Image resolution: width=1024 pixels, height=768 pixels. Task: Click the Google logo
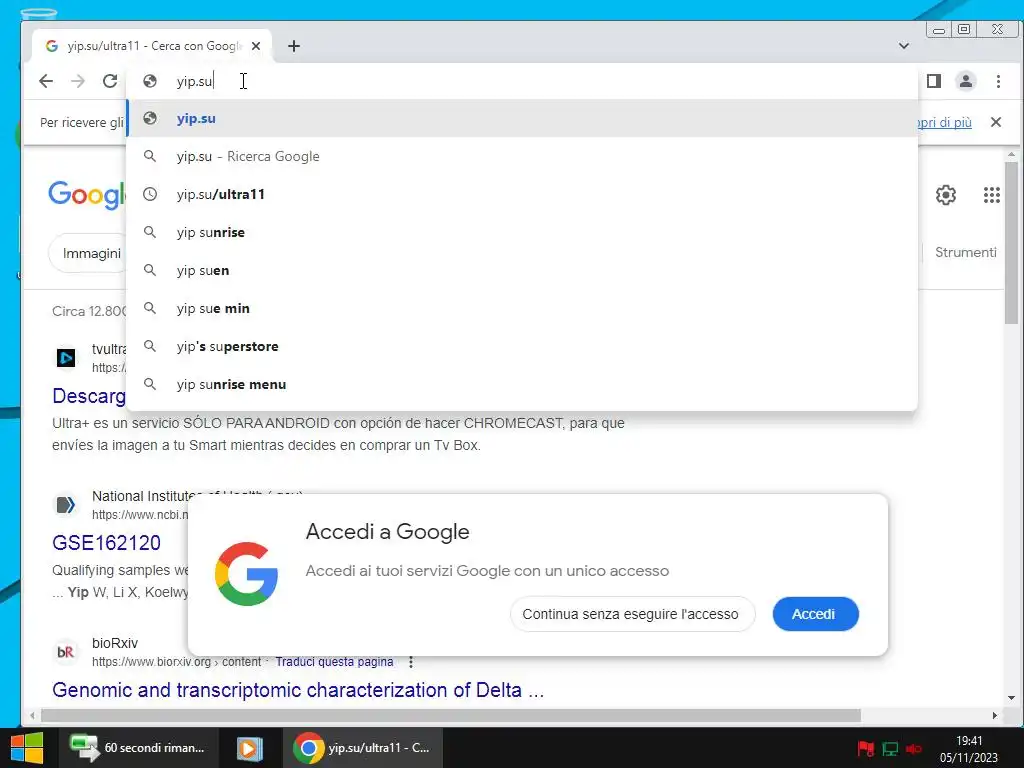tap(87, 195)
